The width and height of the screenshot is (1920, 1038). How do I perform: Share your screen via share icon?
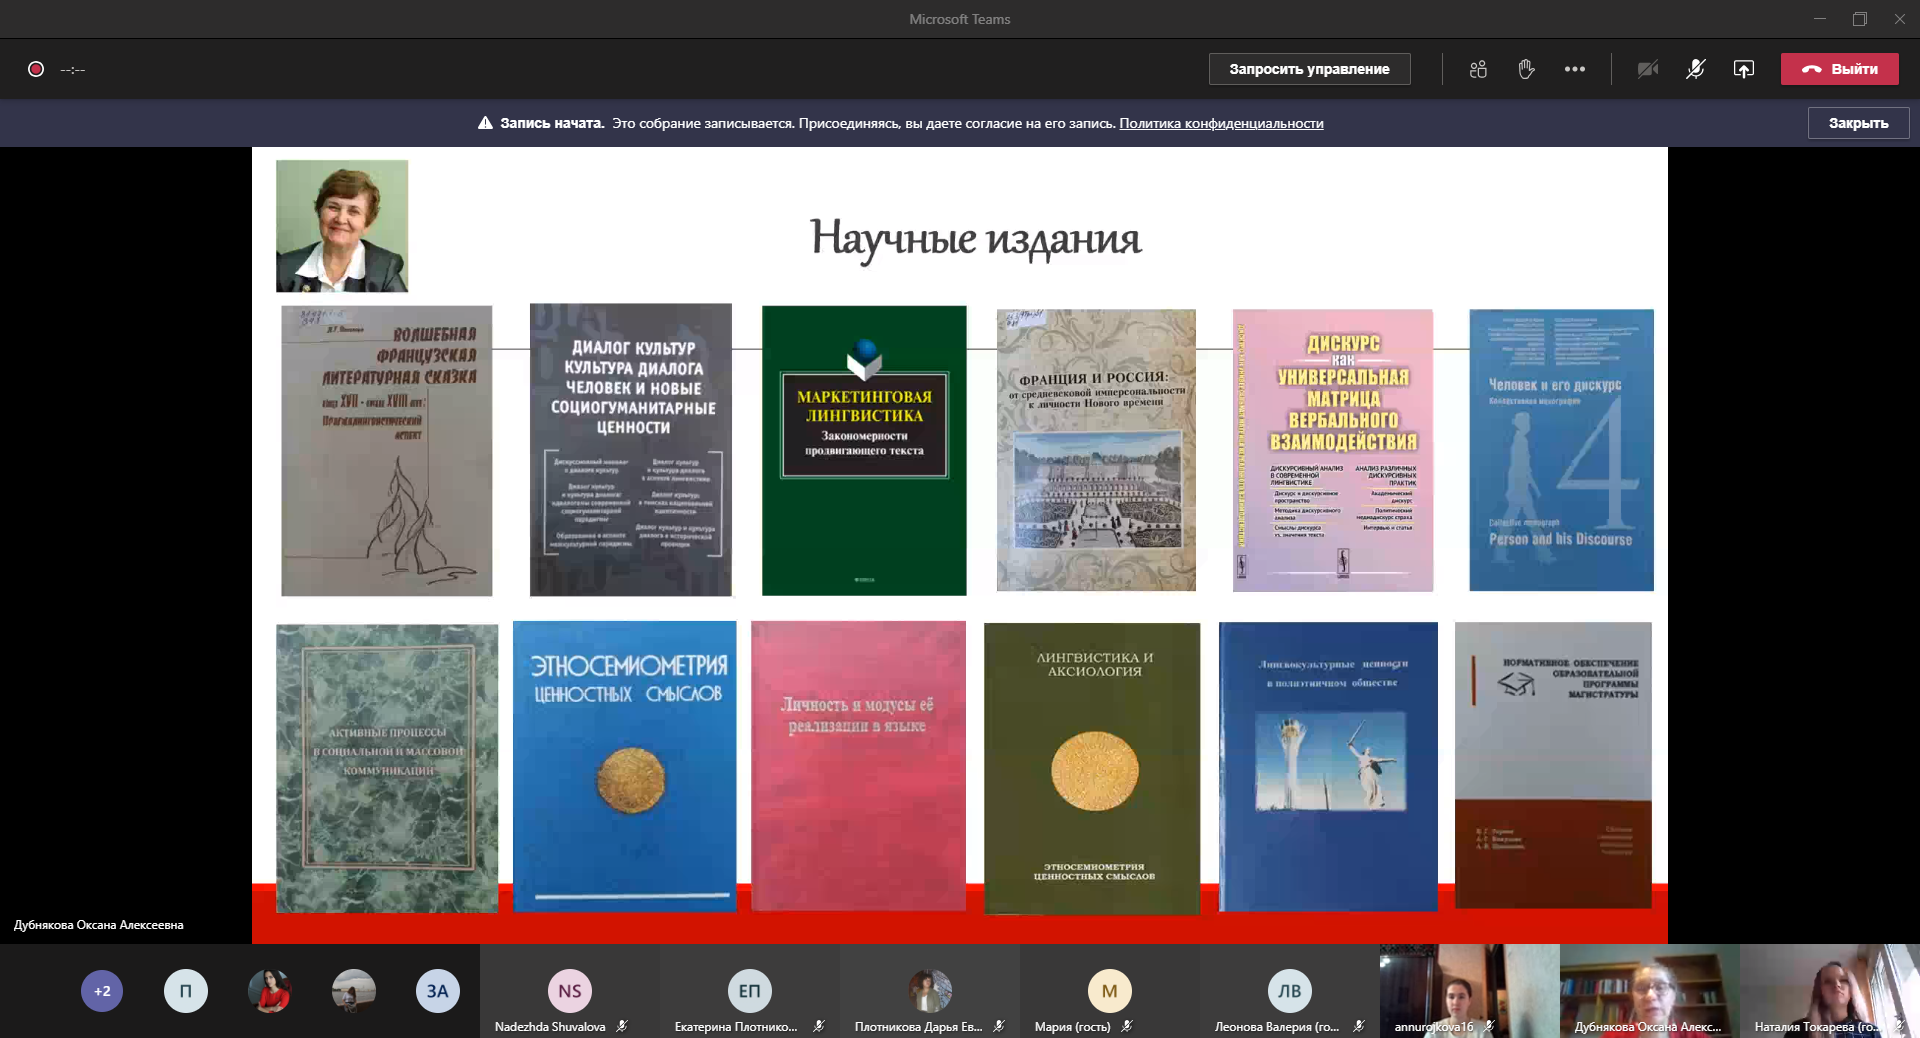click(1743, 69)
